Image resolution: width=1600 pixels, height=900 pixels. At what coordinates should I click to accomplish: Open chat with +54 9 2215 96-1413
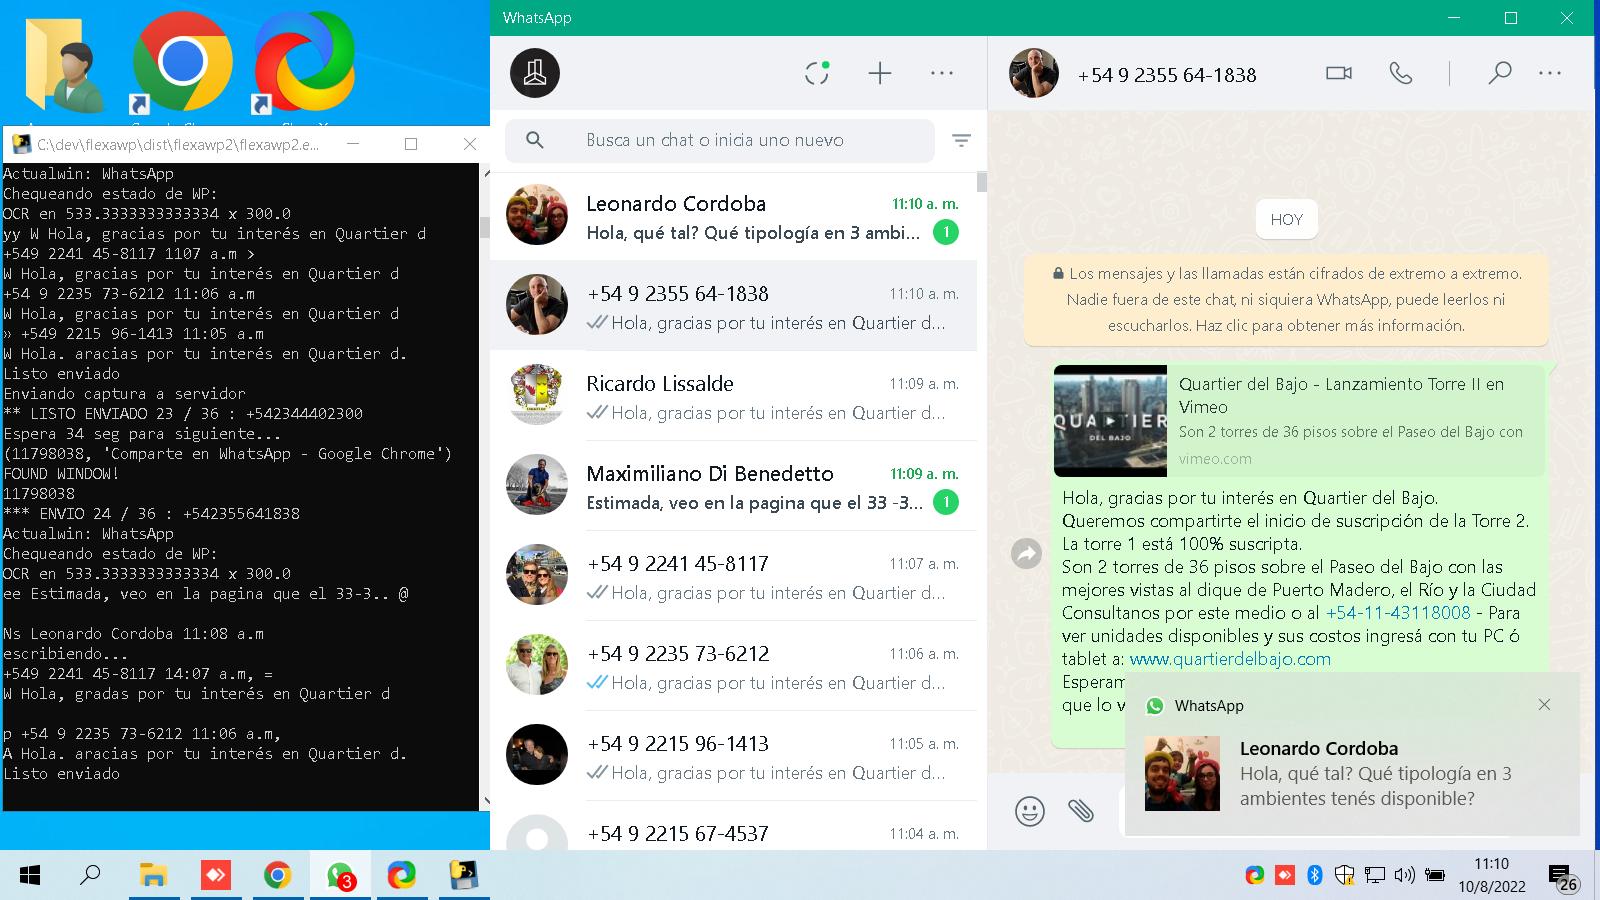(x=733, y=756)
